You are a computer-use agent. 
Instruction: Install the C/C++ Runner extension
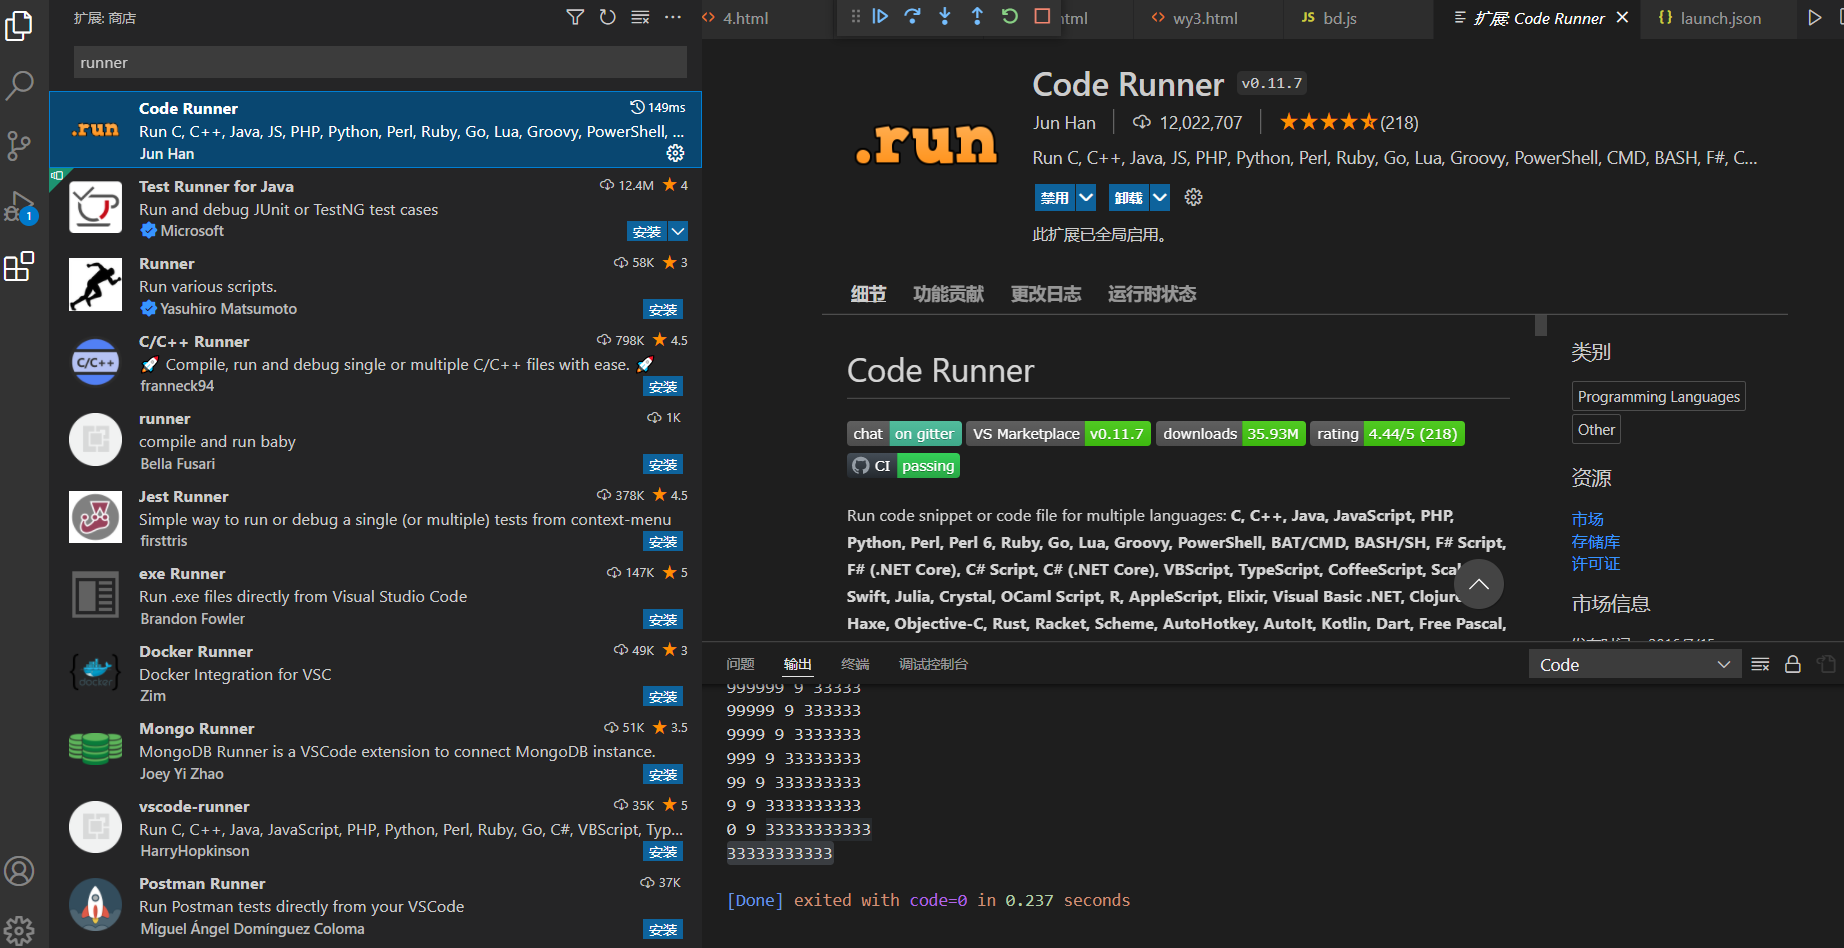[663, 387]
